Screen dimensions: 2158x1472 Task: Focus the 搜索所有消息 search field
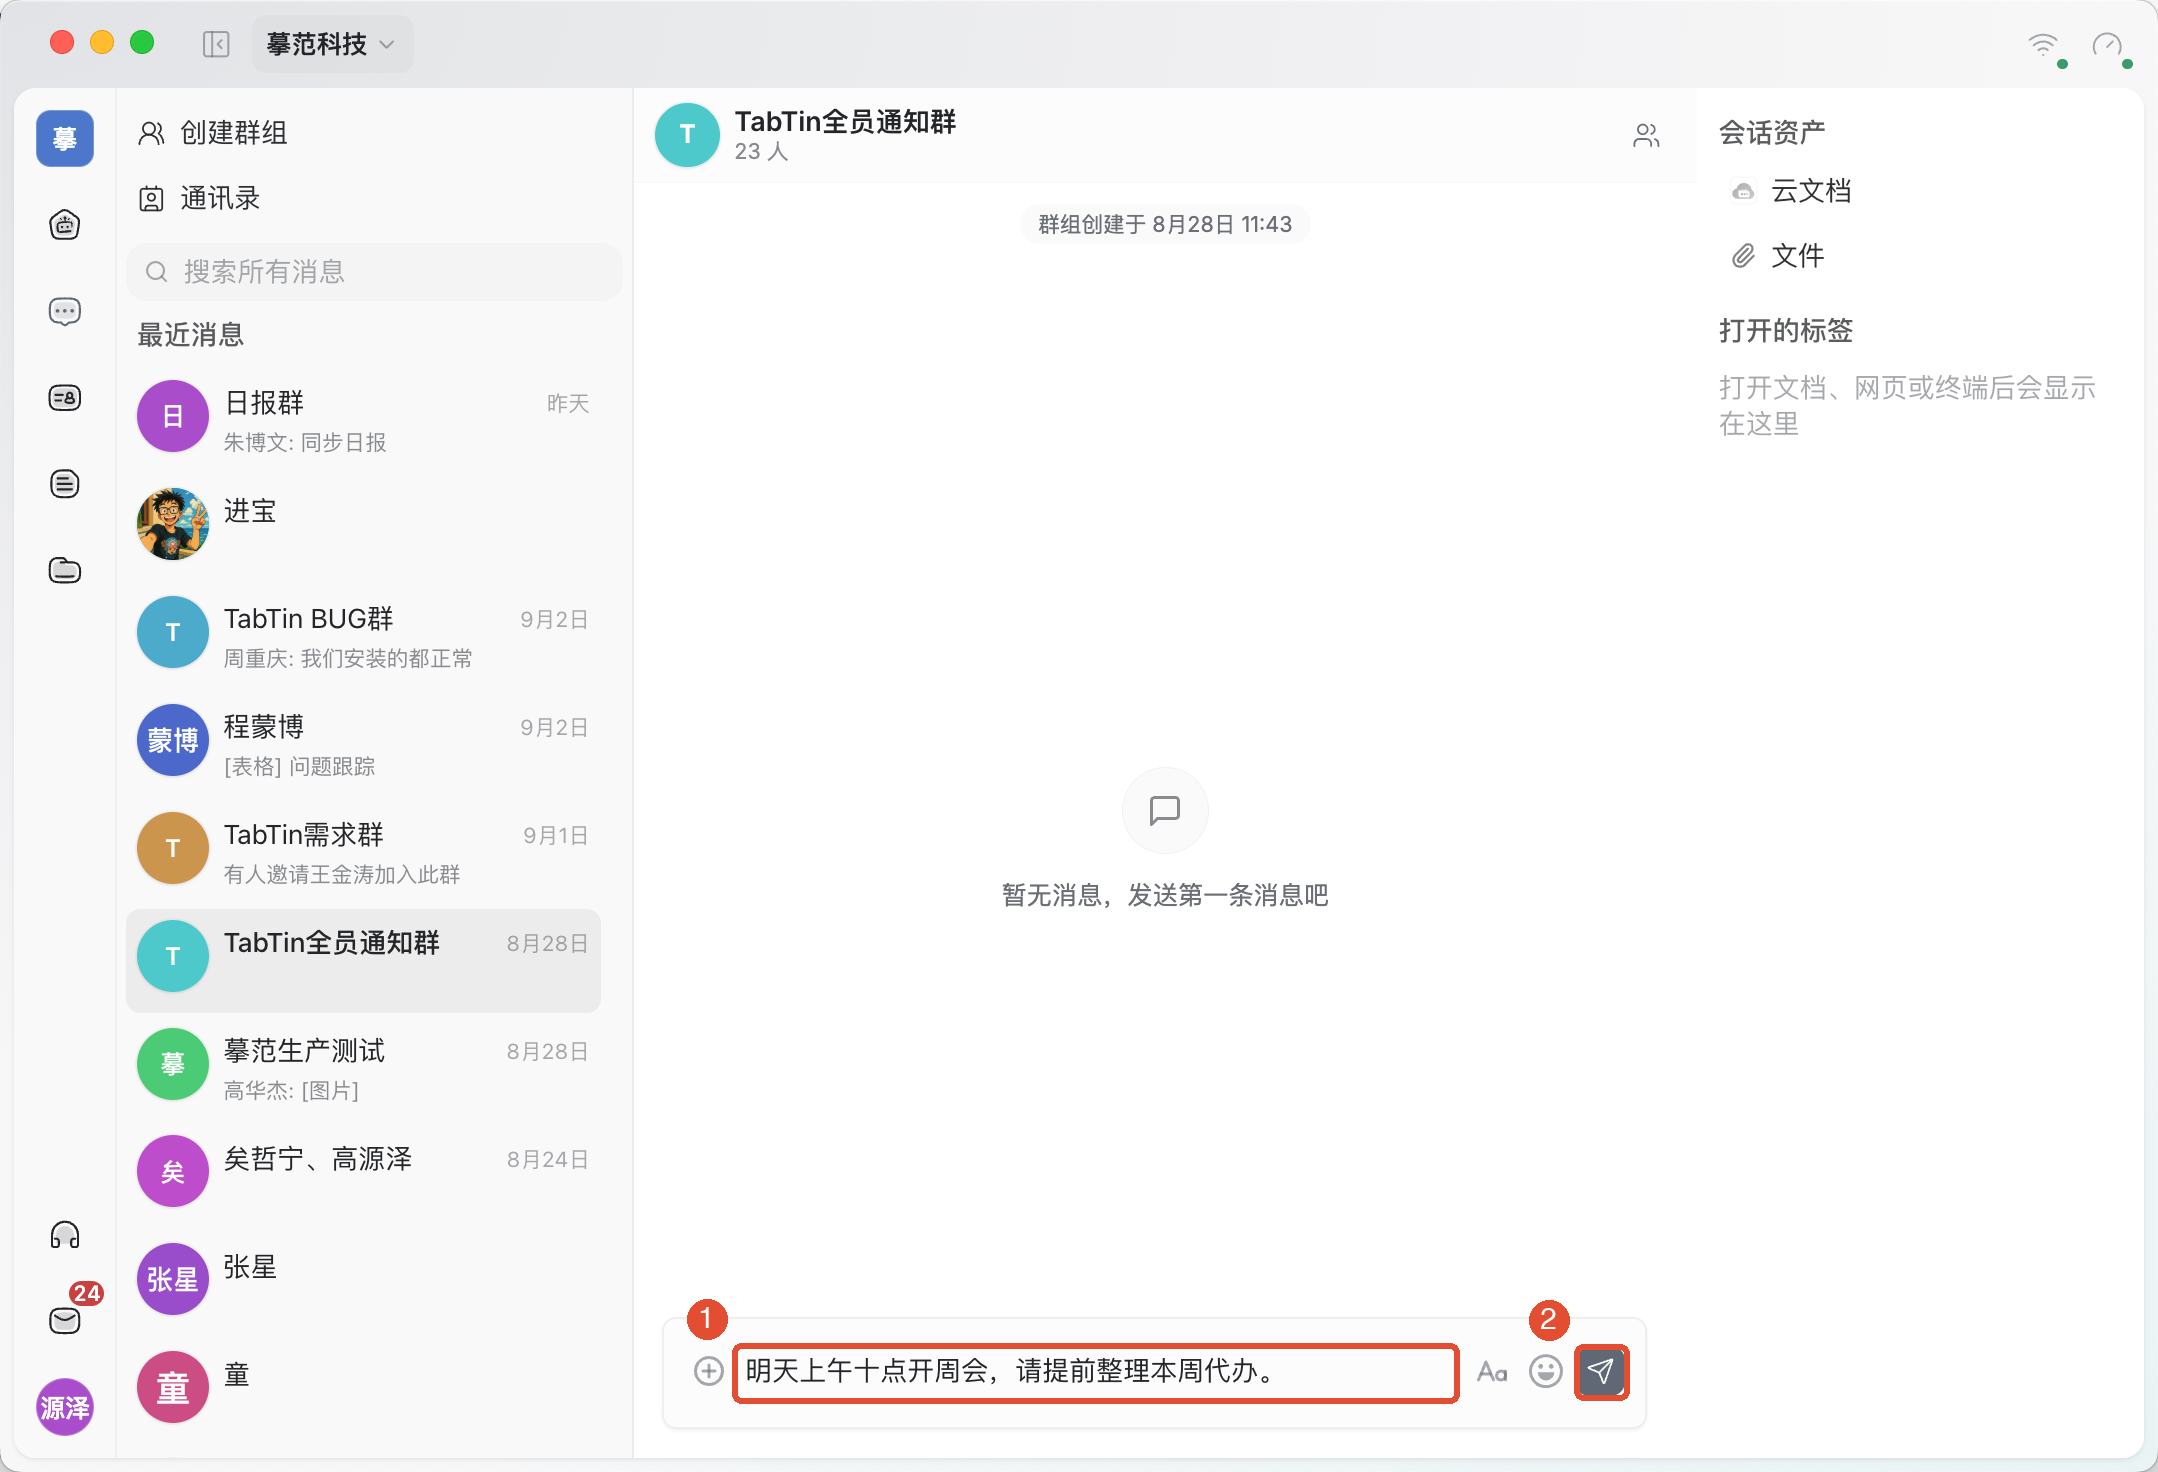pyautogui.click(x=374, y=272)
